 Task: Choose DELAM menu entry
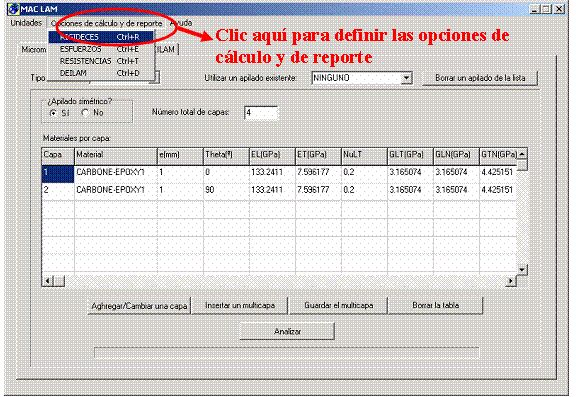click(101, 73)
